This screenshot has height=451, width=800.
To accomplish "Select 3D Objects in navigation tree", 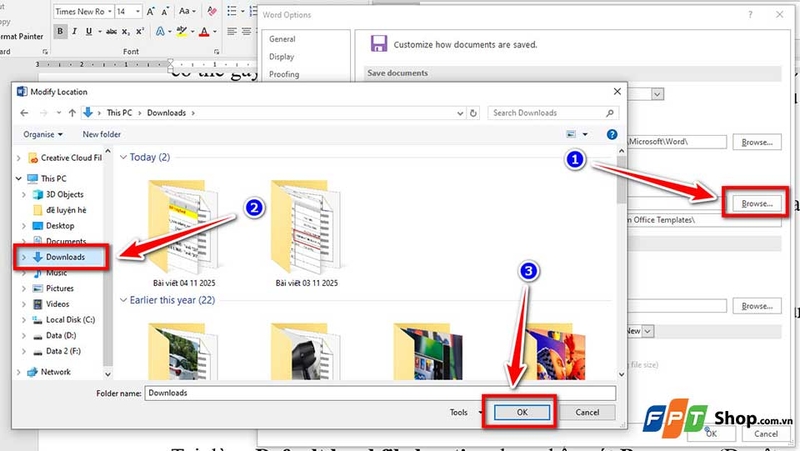I will pos(64,194).
